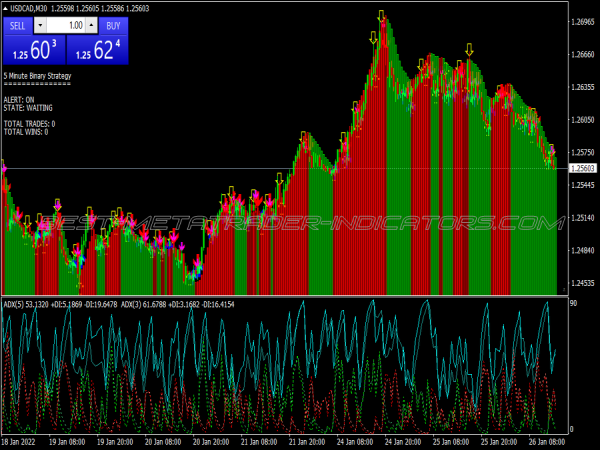The image size is (600, 450).
Task: Click the 21 Jan 08:00 time label
Action: (259, 442)
